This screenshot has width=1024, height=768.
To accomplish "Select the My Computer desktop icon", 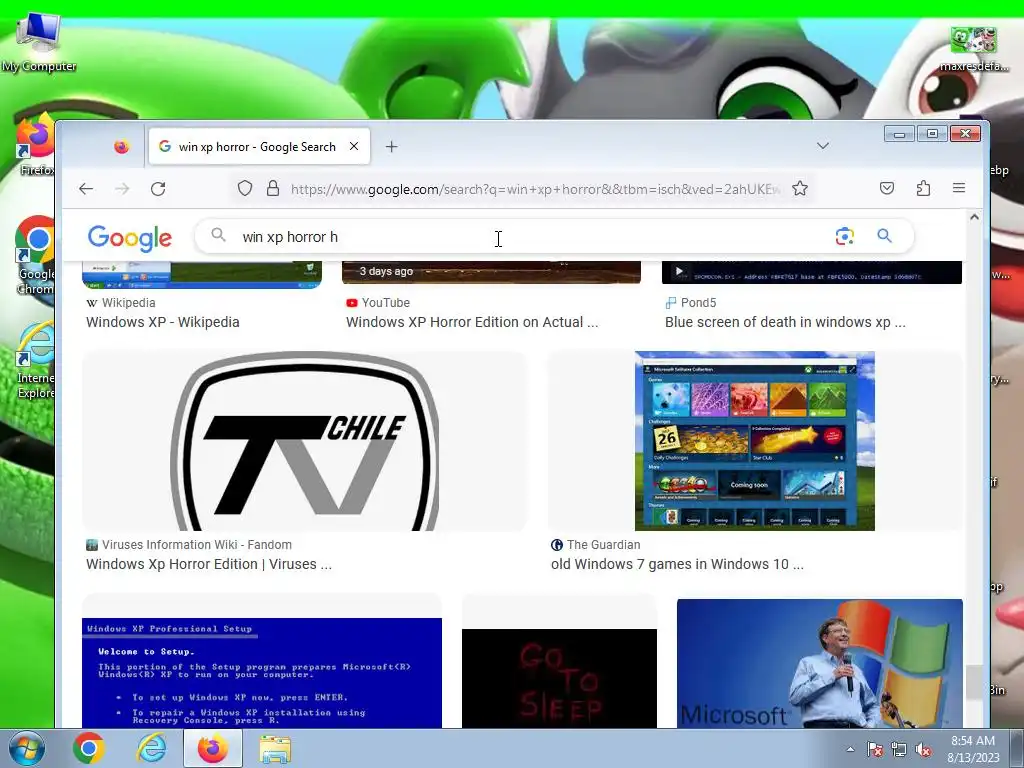I will pos(39,42).
